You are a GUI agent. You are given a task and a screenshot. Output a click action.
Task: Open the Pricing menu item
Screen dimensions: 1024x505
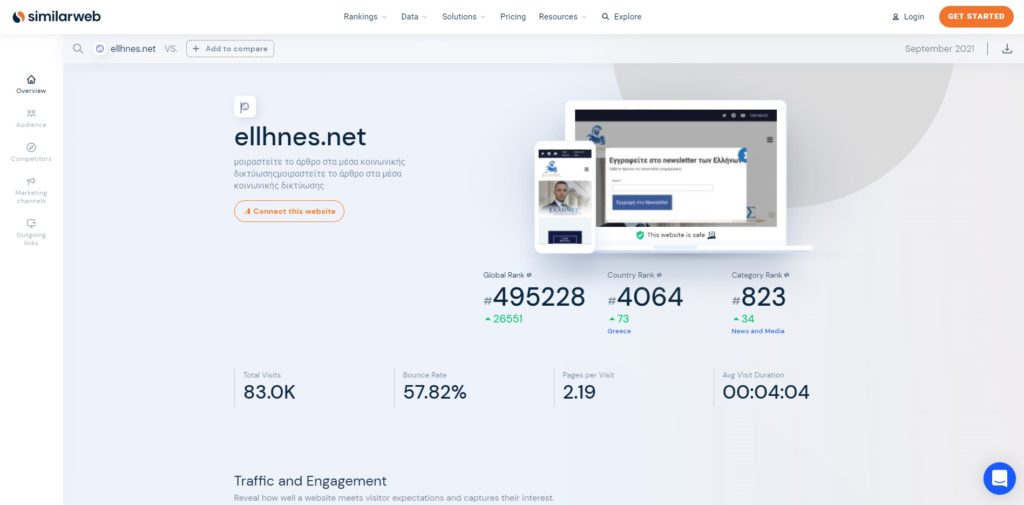(513, 17)
